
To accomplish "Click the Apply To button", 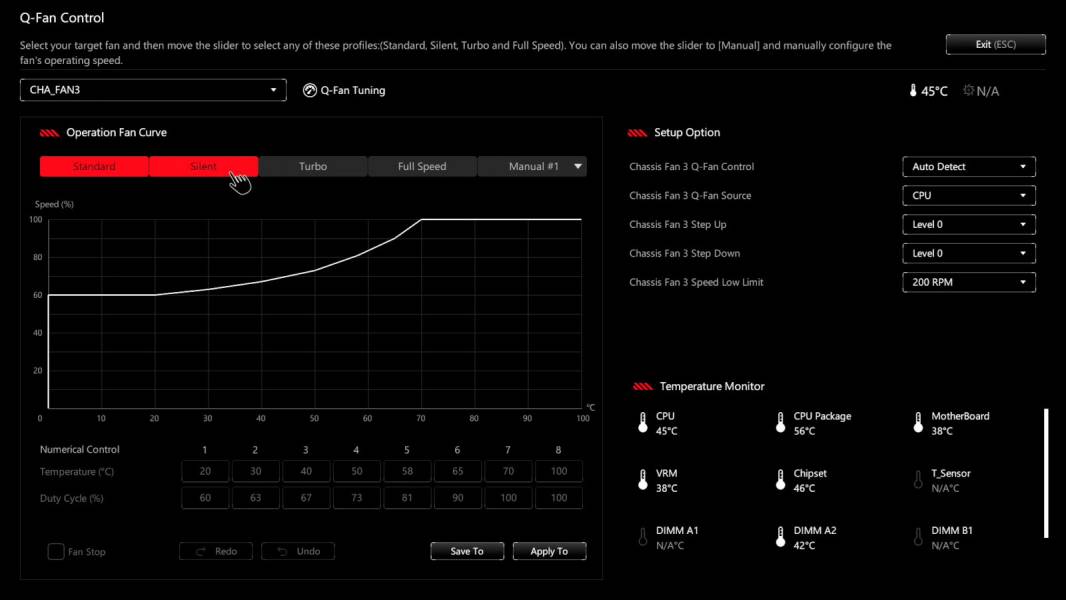I will [x=549, y=551].
